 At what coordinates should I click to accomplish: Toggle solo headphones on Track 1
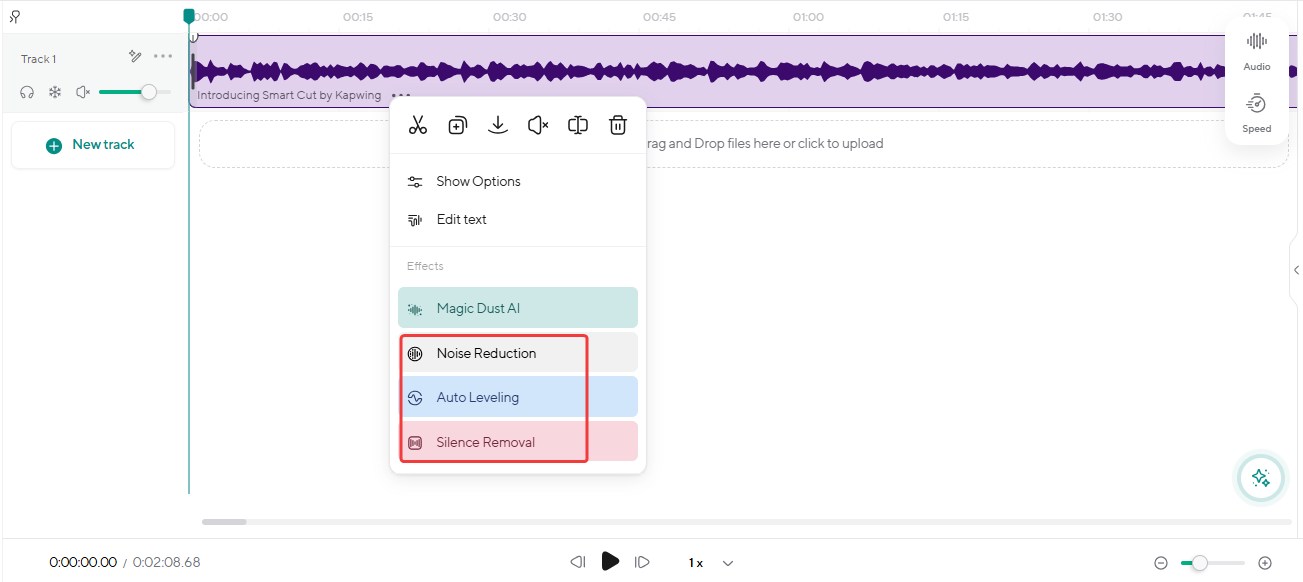pyautogui.click(x=27, y=92)
